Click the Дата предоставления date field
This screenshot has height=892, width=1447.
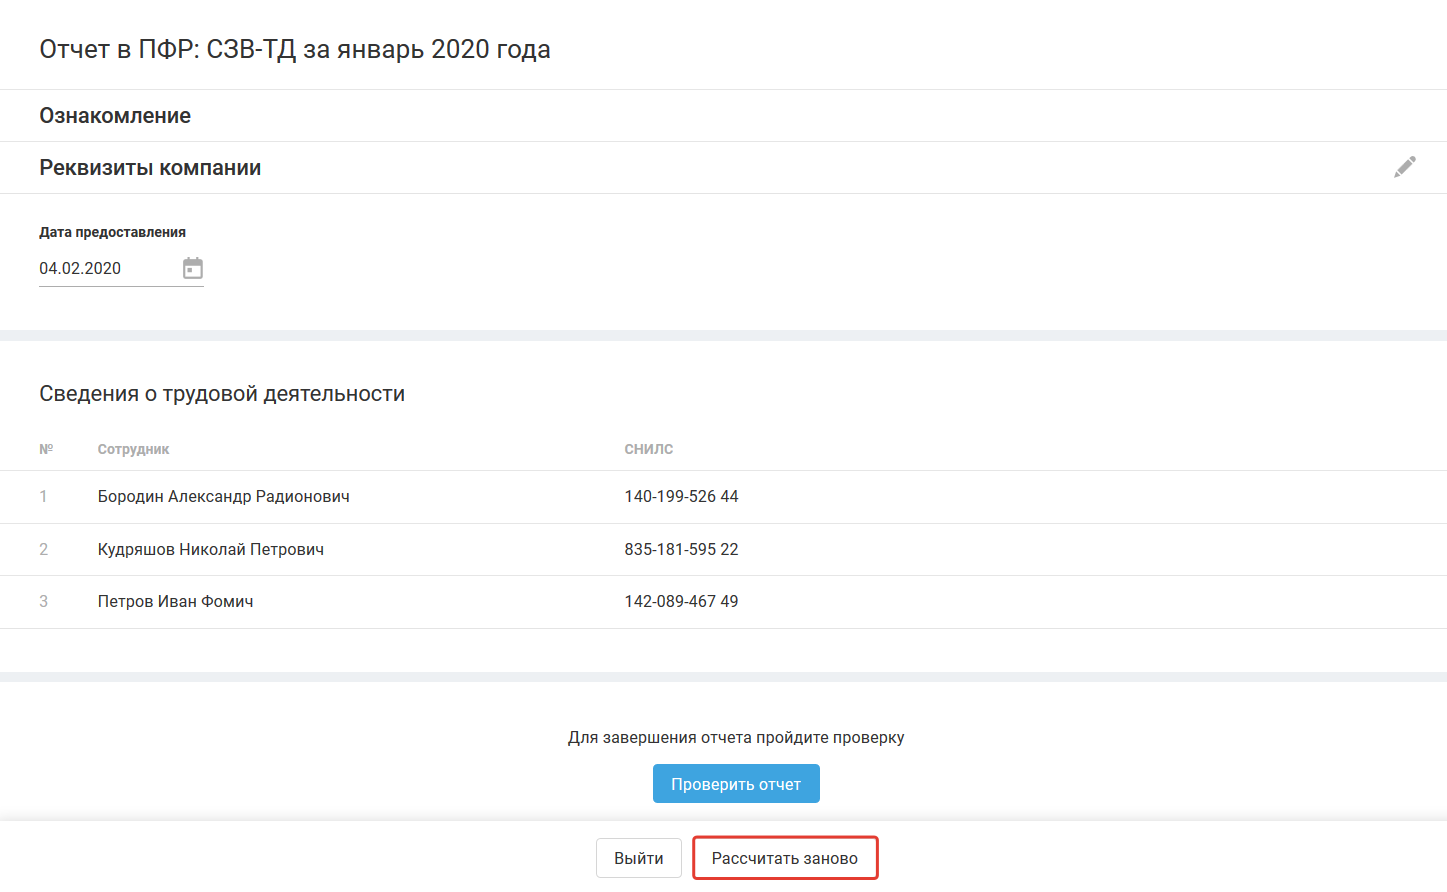(x=121, y=269)
